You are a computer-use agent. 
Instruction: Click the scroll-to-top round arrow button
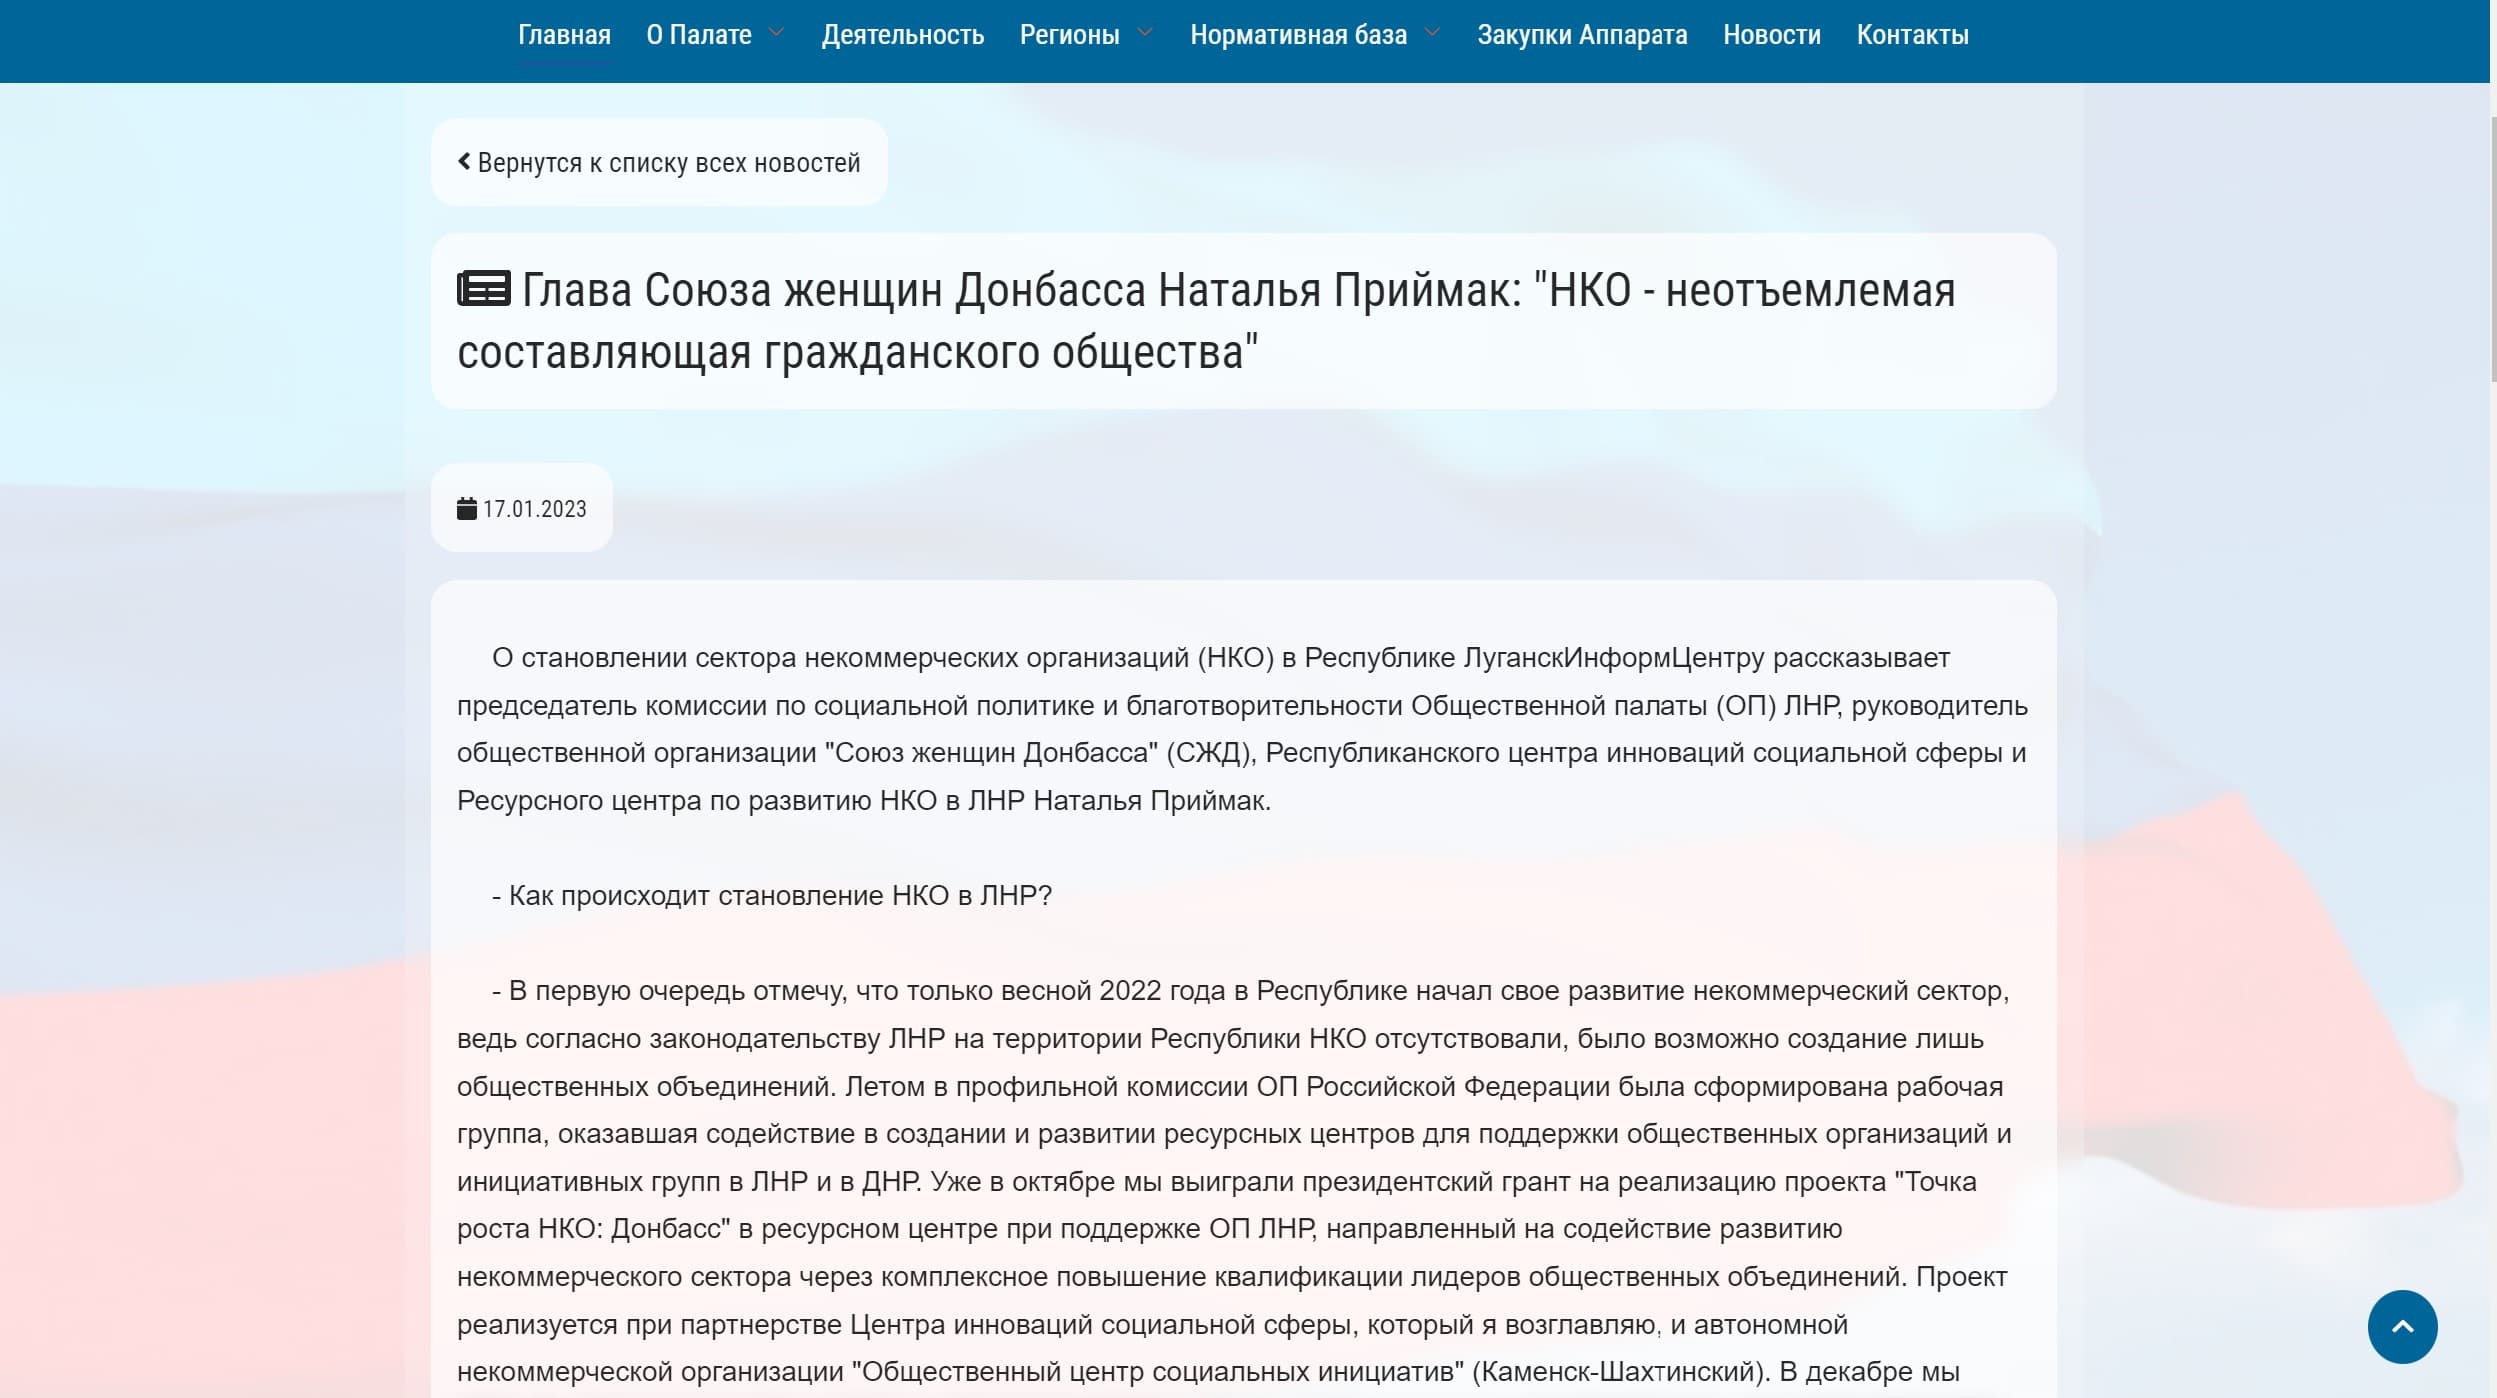click(2402, 1327)
